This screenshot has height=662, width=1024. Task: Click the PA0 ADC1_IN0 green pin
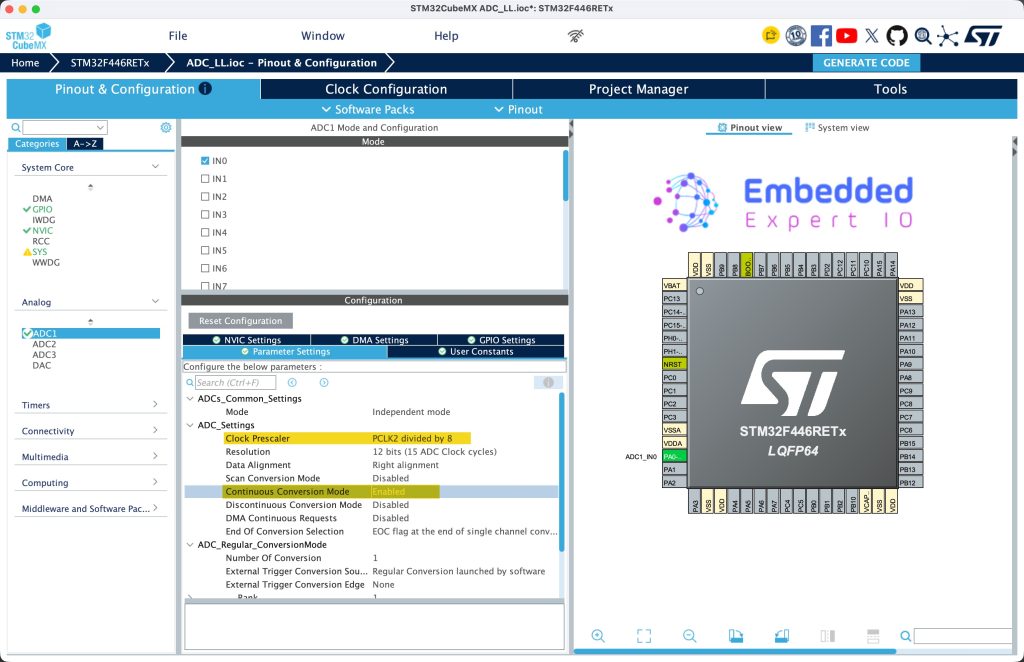click(x=674, y=456)
